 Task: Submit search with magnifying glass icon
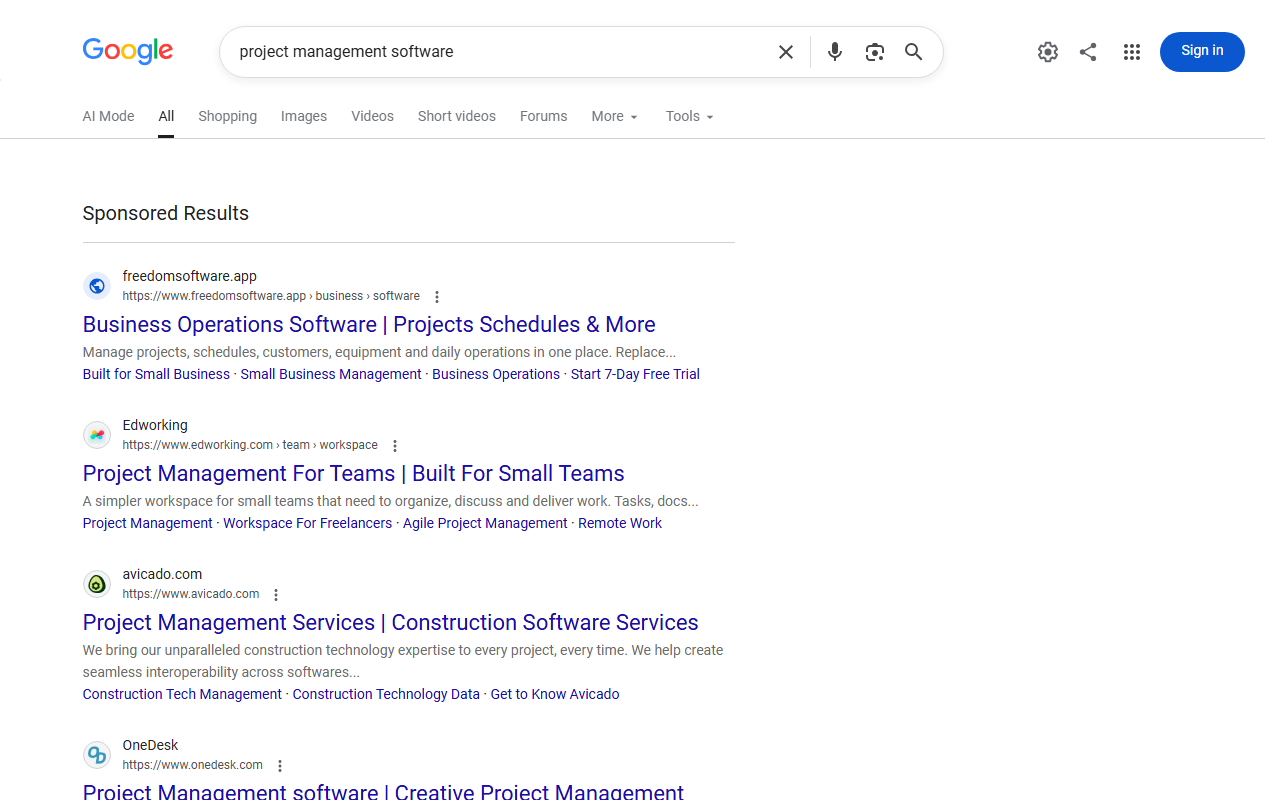(x=914, y=52)
